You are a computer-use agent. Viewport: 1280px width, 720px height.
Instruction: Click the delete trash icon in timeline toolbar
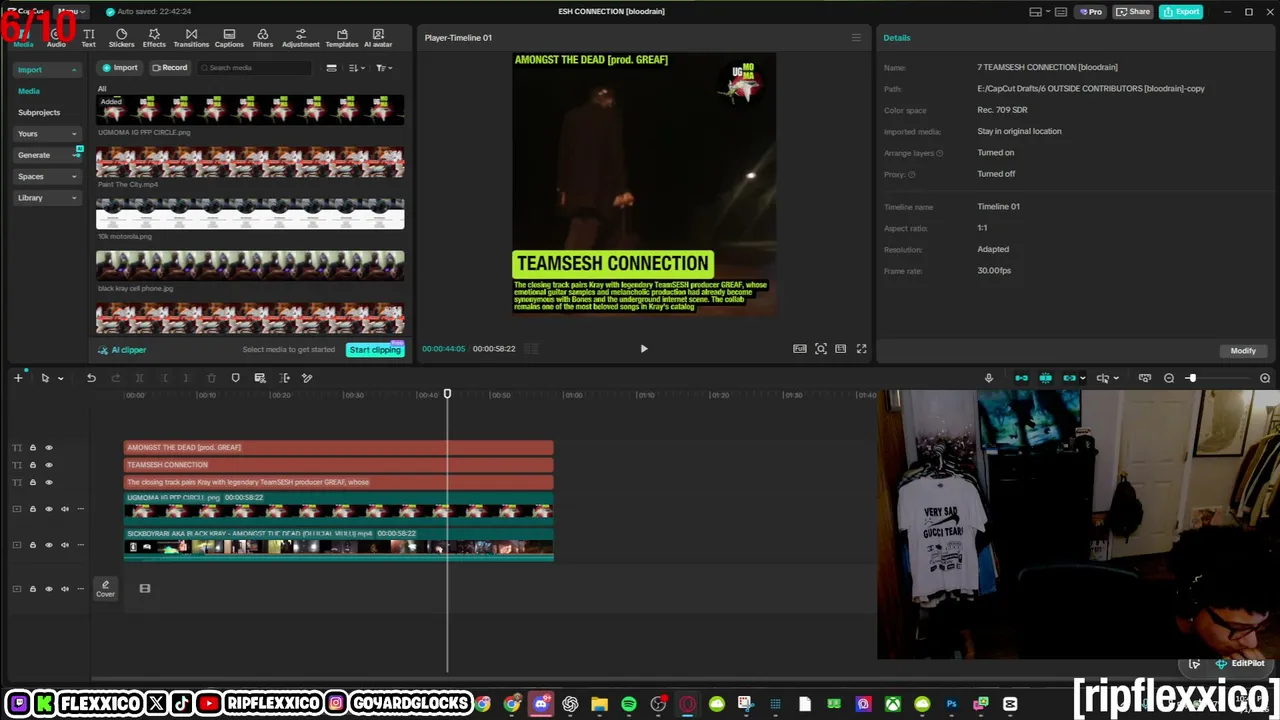pos(211,378)
